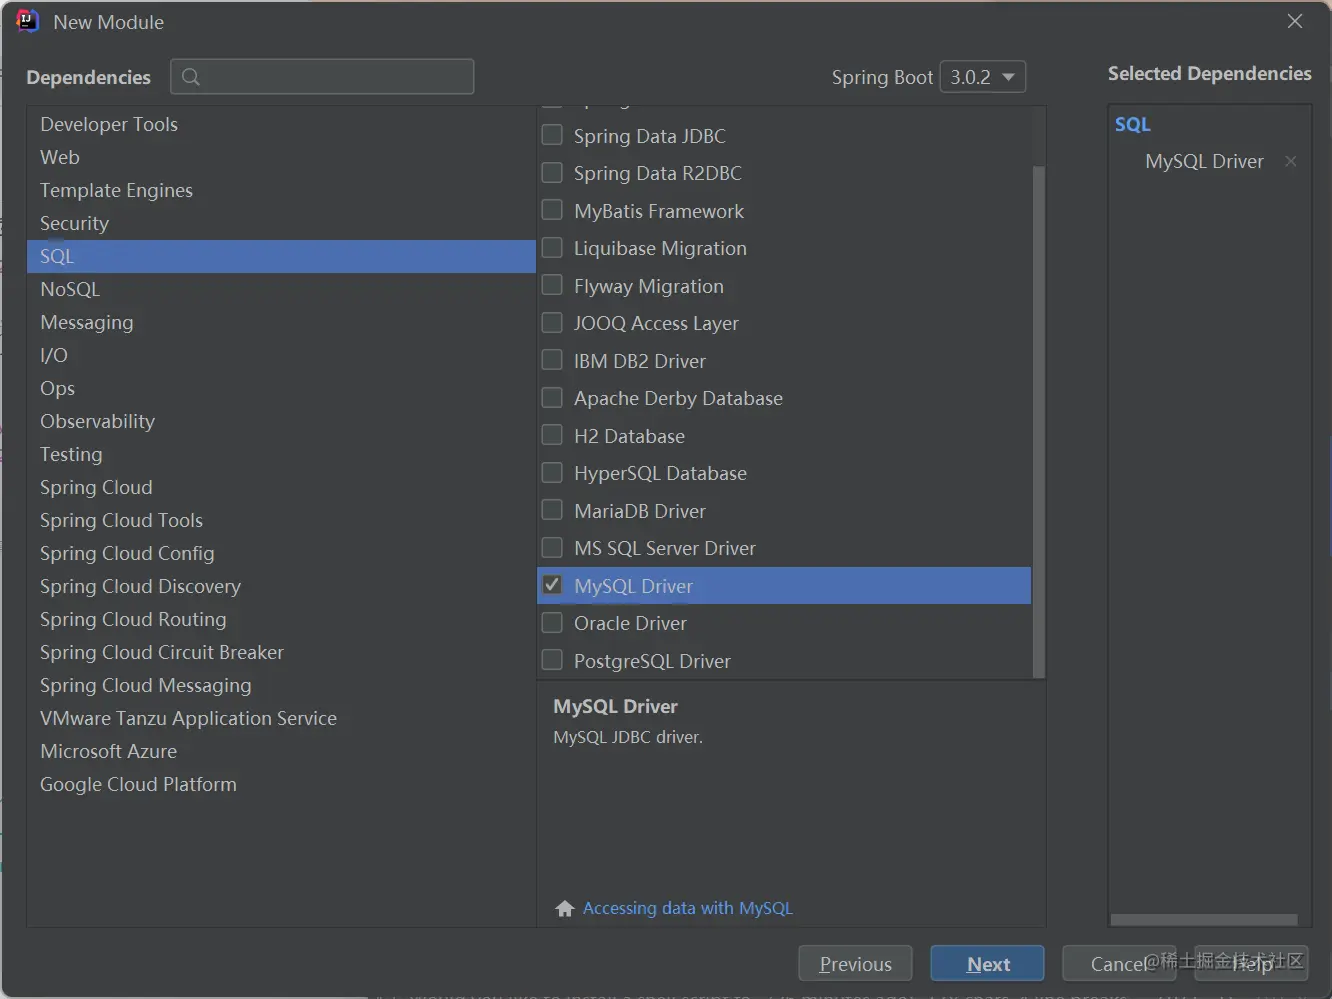
Task: Open the Spring Boot version dropdown
Action: tap(983, 77)
